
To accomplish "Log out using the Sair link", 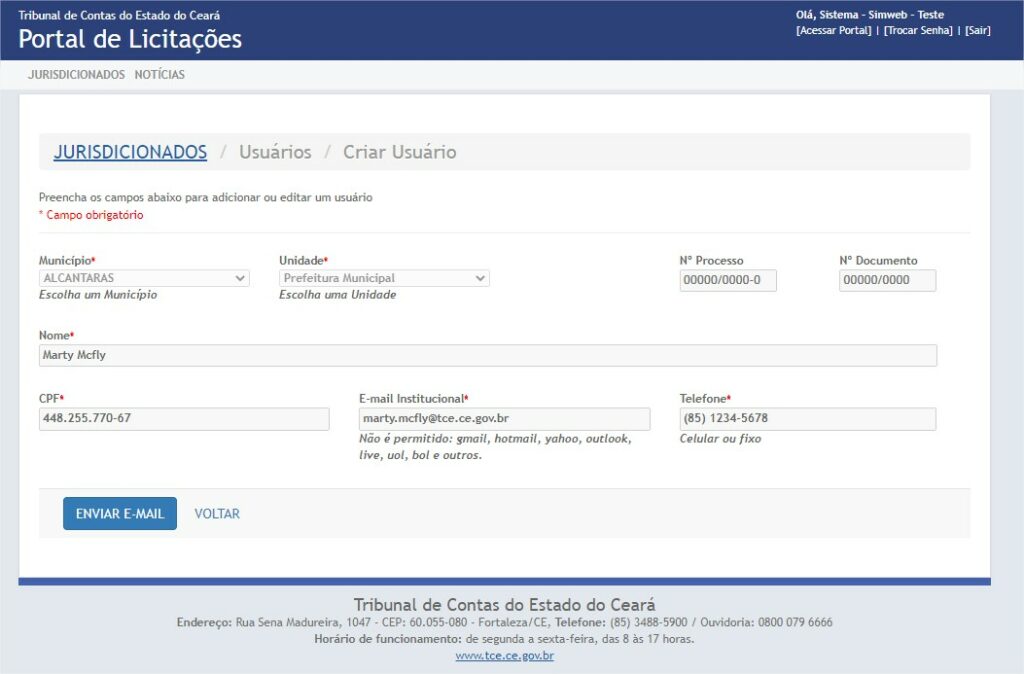I will point(977,31).
